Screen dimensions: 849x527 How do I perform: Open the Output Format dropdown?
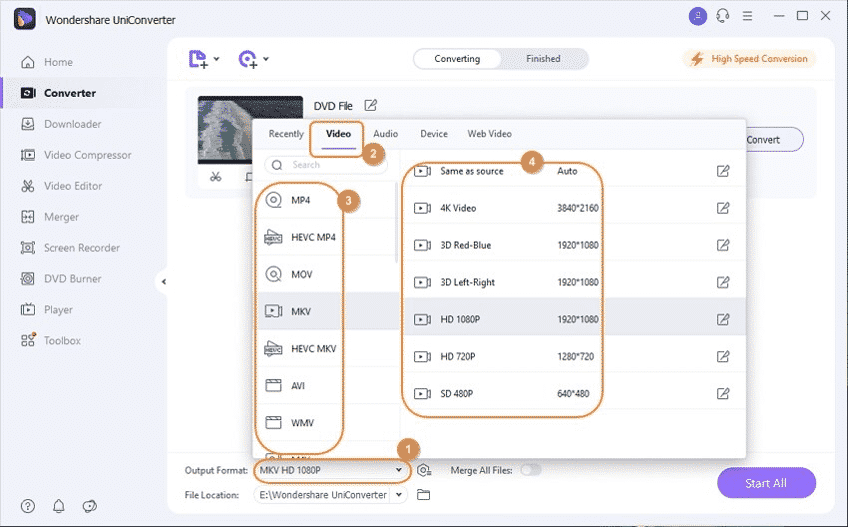tap(331, 470)
